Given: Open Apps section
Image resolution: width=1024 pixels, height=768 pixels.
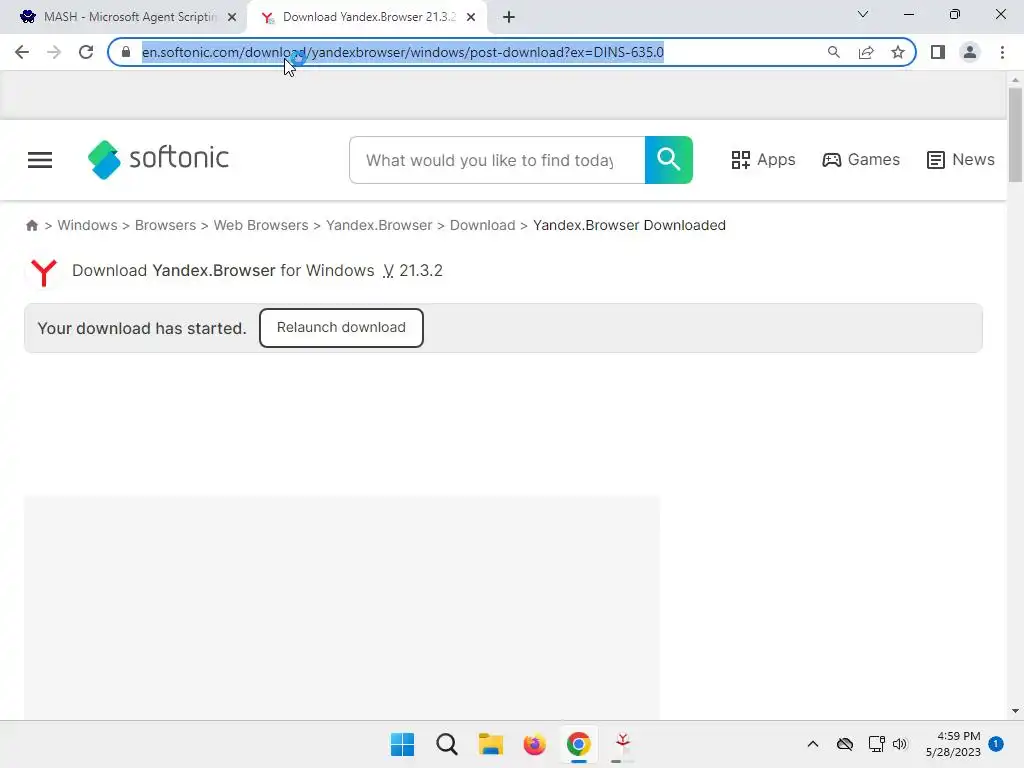Looking at the screenshot, I should point(763,160).
